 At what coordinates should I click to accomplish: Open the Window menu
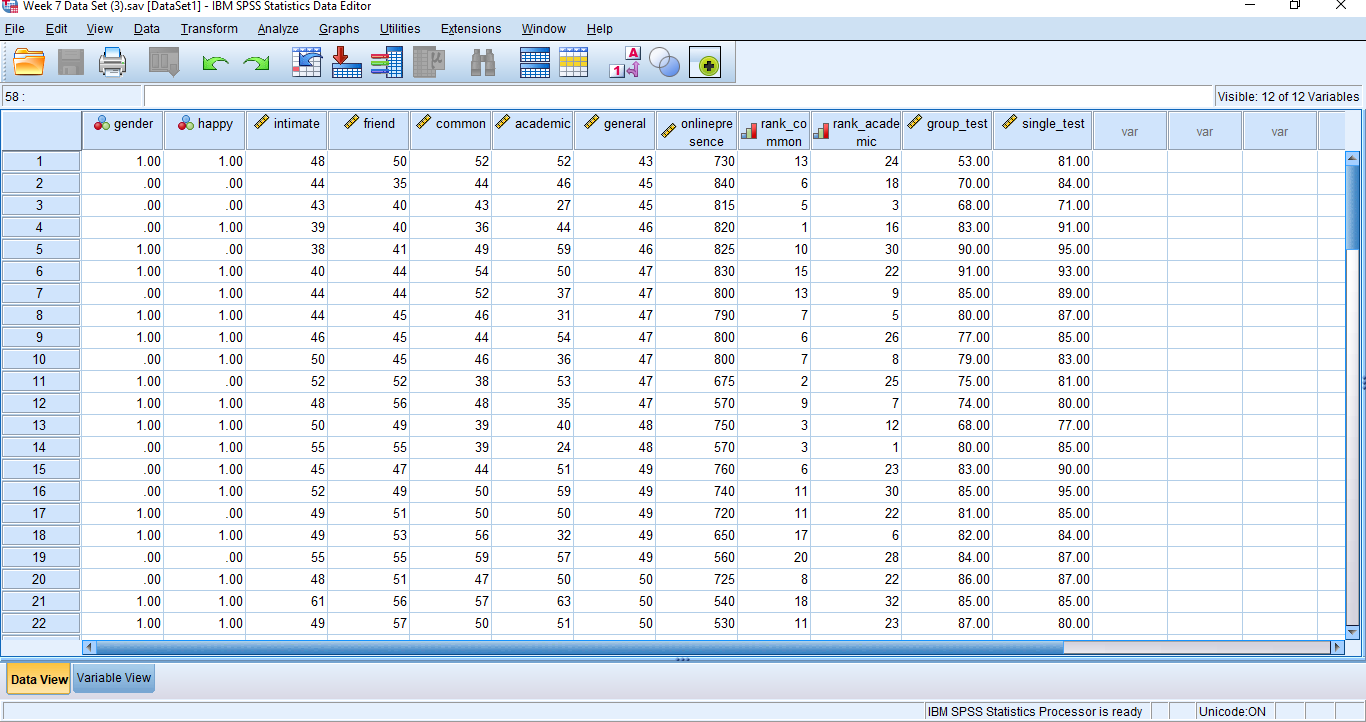pyautogui.click(x=543, y=29)
